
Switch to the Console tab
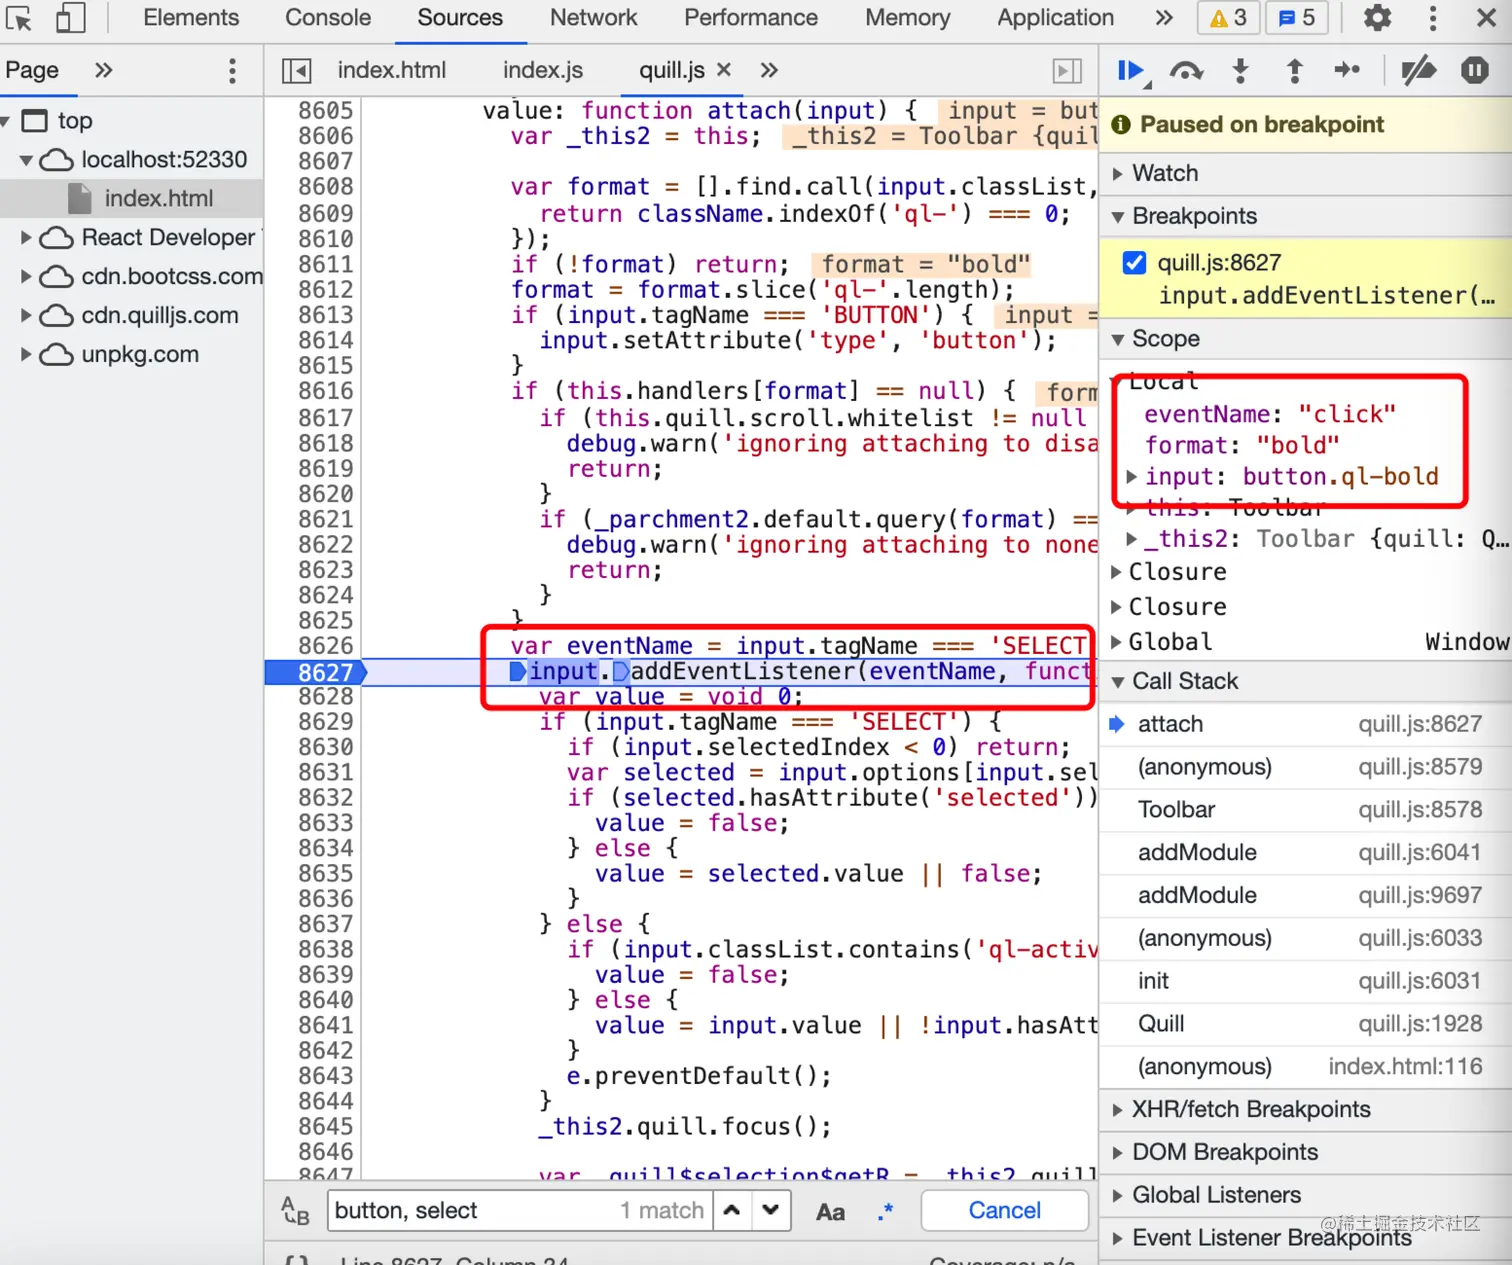[328, 18]
